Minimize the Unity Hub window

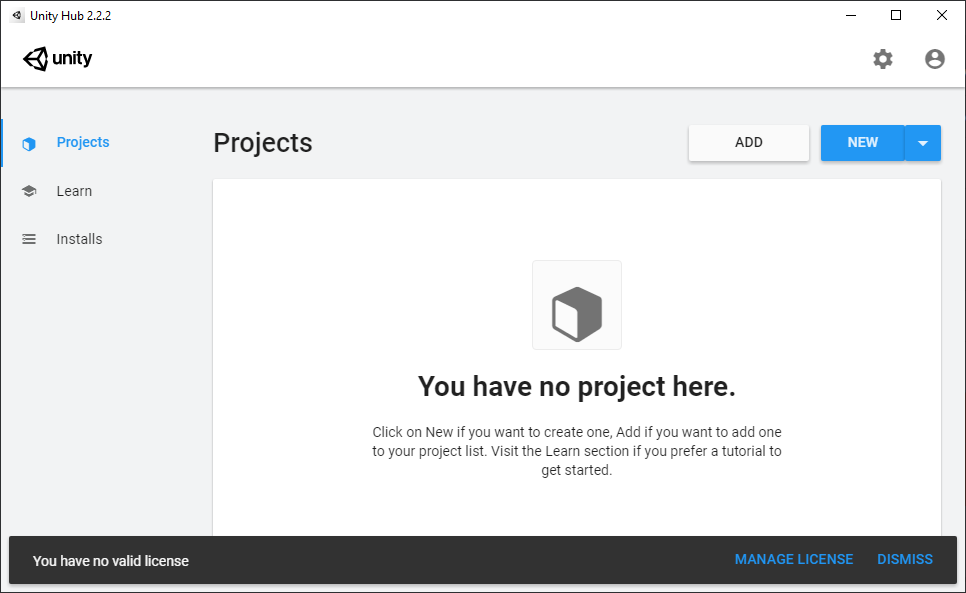(851, 15)
